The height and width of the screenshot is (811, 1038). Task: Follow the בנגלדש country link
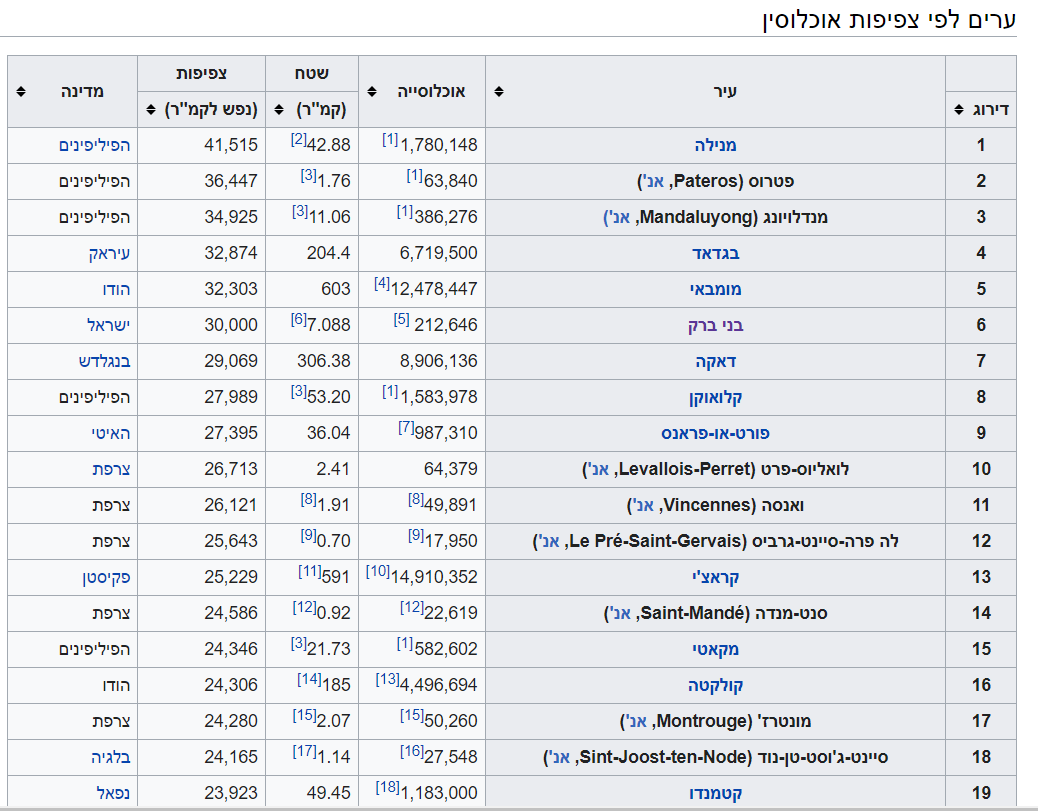coord(105,361)
